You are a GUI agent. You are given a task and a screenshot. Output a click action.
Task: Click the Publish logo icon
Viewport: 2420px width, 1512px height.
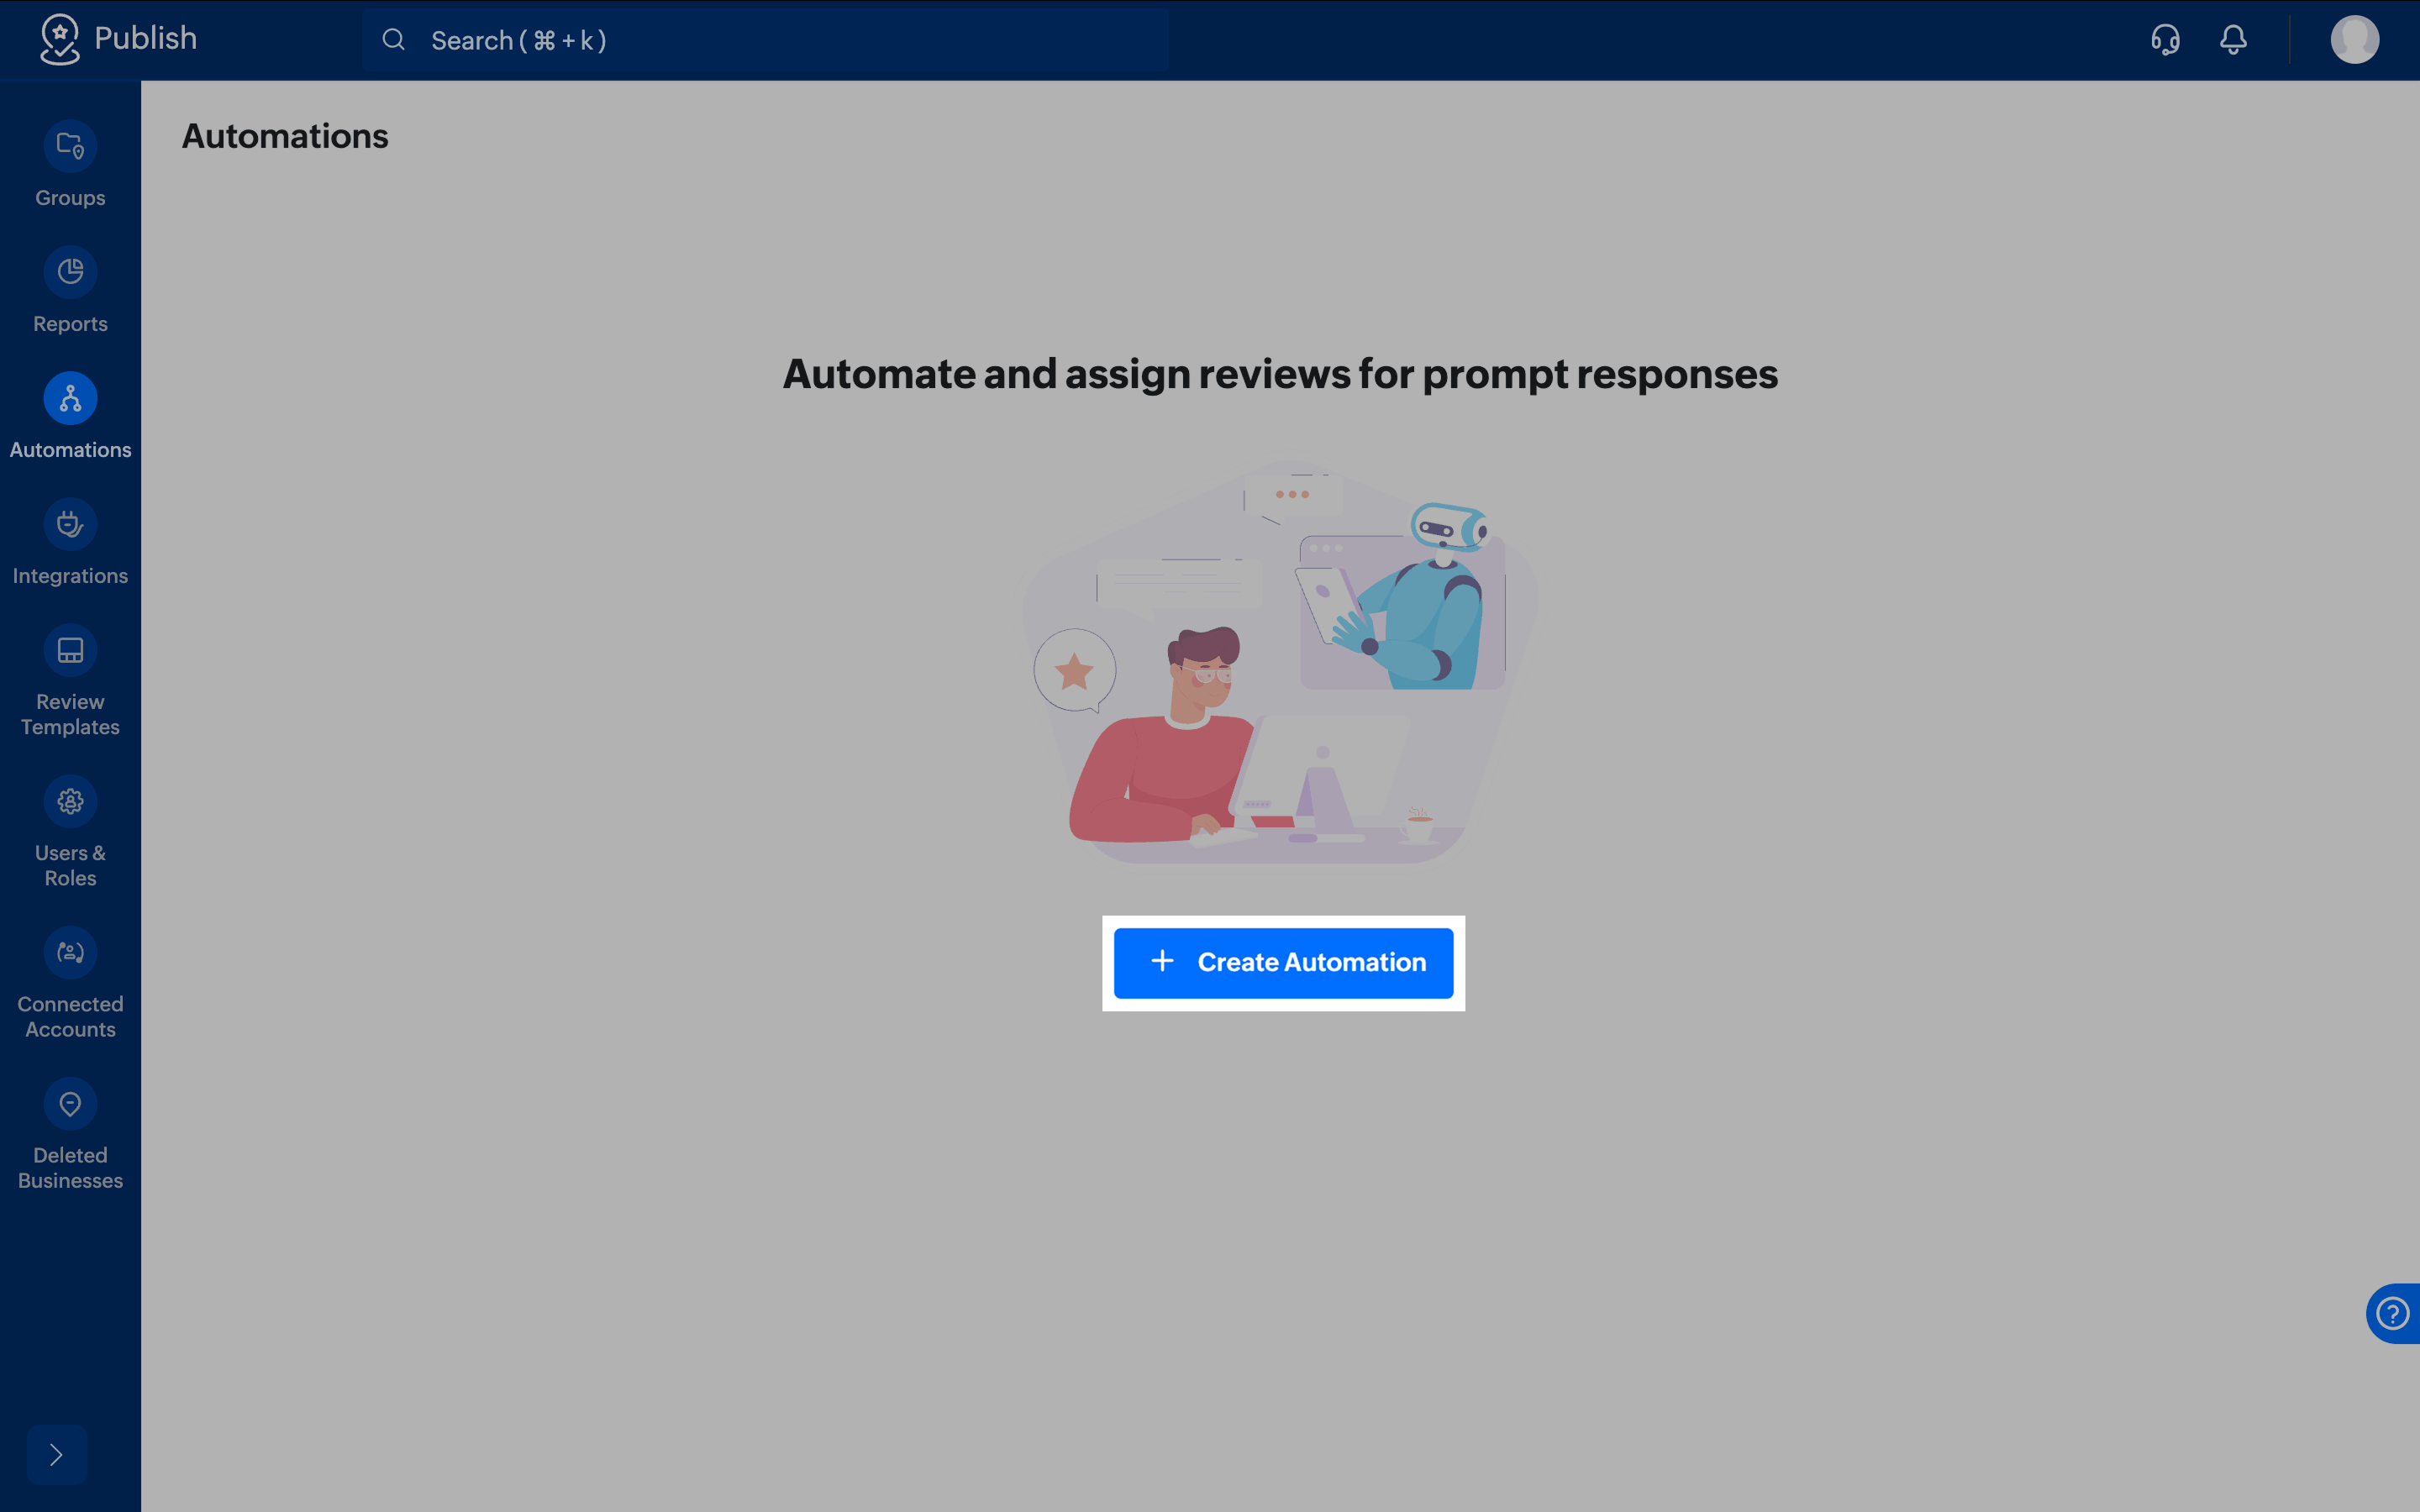[x=60, y=40]
